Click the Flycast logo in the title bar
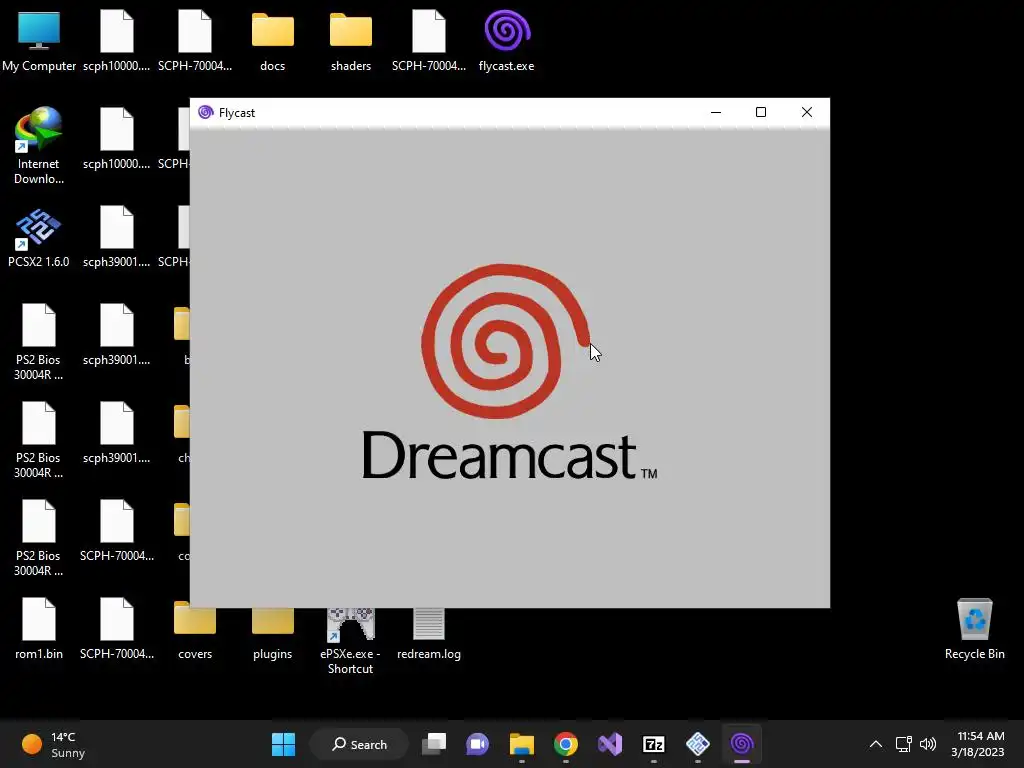 [206, 112]
